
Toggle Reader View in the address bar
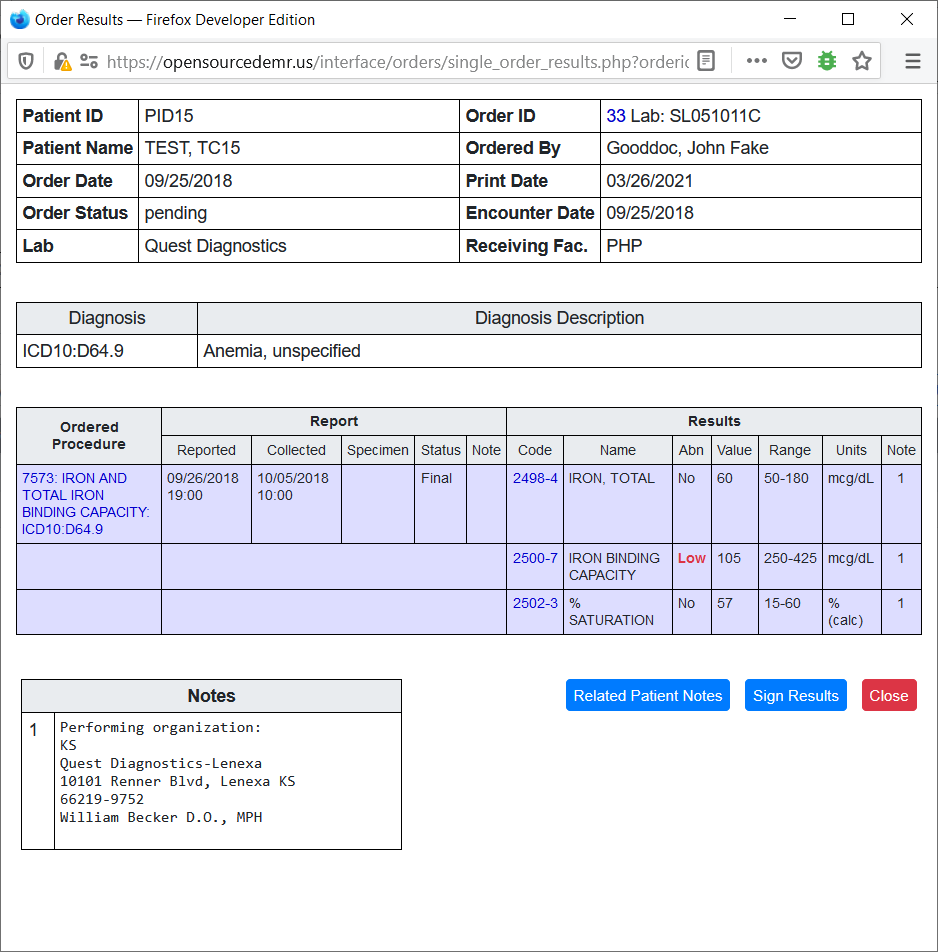point(707,60)
